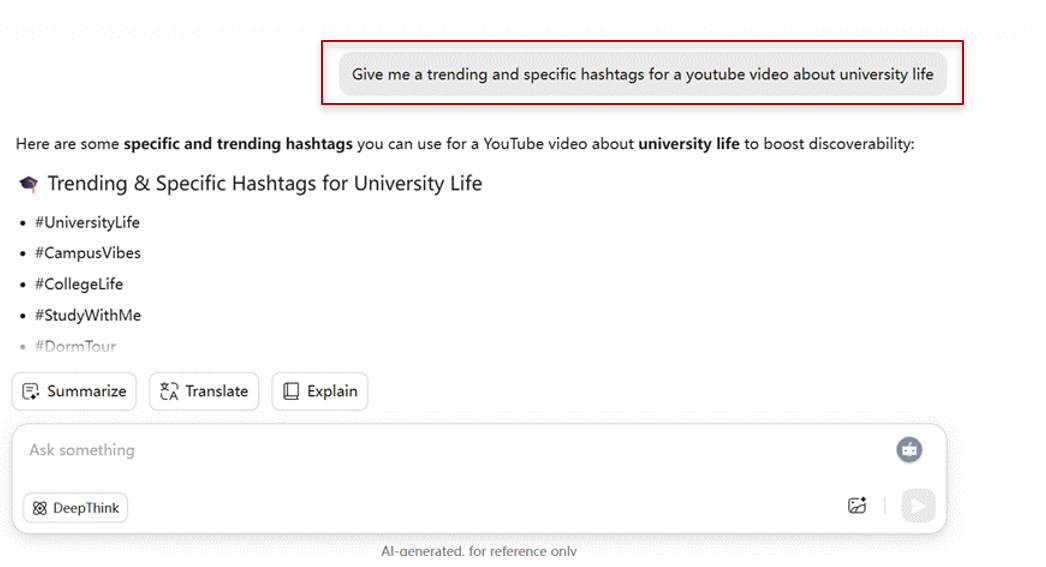The image size is (1046, 567).
Task: Click the Trending & Specific Hashtags heading
Action: tap(265, 183)
